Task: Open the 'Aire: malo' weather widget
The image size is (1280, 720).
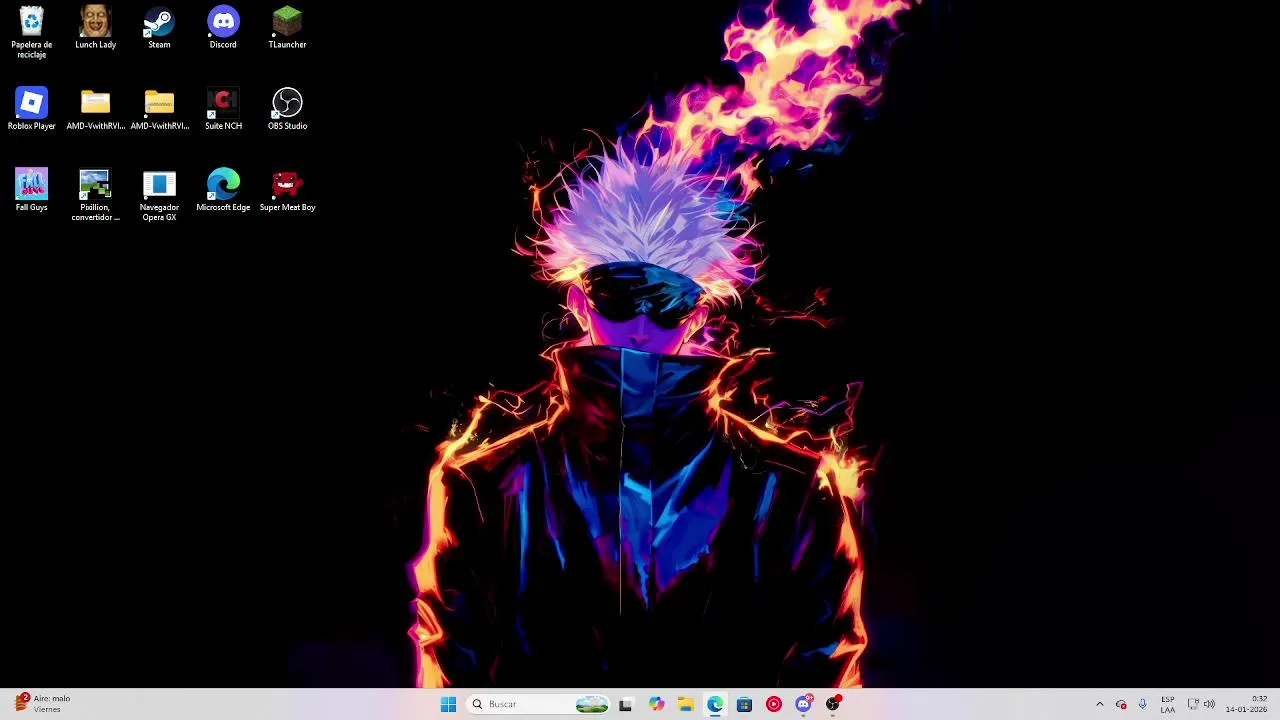Action: click(x=42, y=704)
